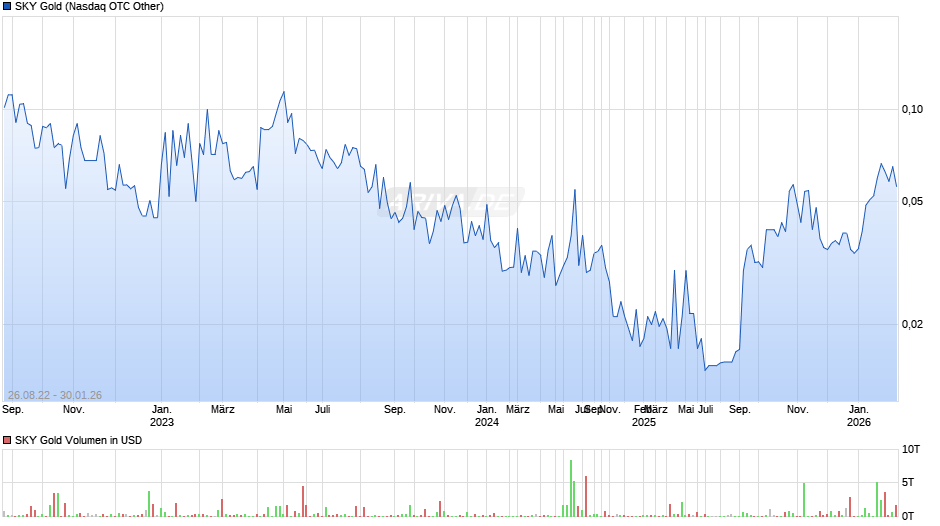Click the green volume bar near Nov. 2025
This screenshot has width=940, height=526.
coord(804,500)
